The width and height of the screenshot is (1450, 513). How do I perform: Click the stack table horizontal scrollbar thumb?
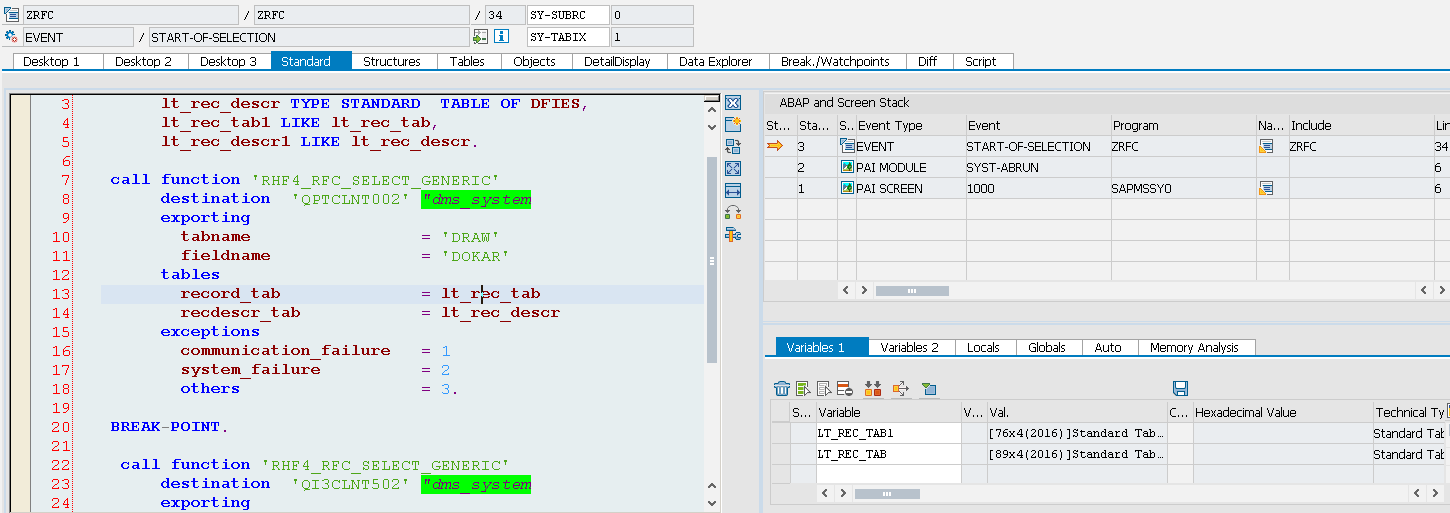[912, 290]
